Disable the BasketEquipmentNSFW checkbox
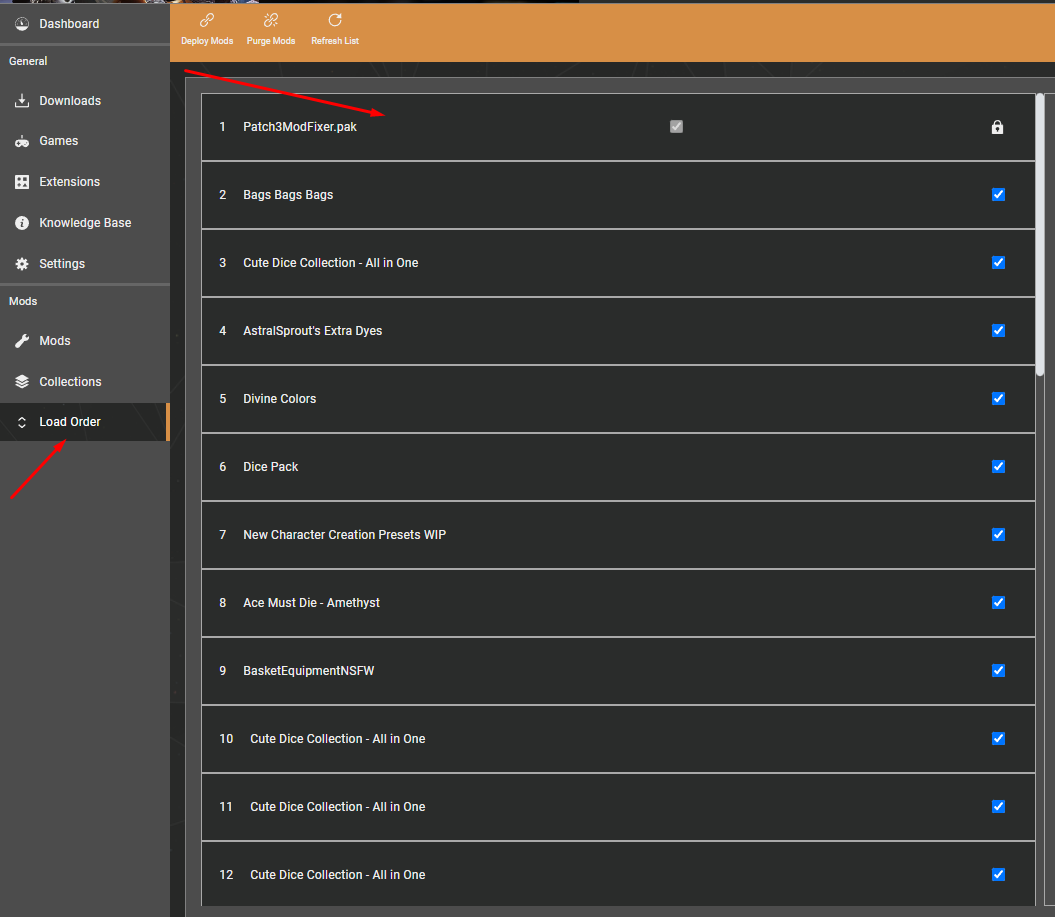Screen dimensions: 1055x917 [998, 670]
